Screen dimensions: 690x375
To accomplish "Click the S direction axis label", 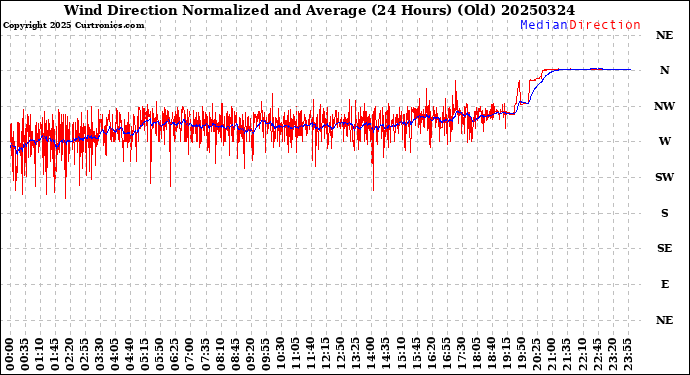I will tap(664, 213).
